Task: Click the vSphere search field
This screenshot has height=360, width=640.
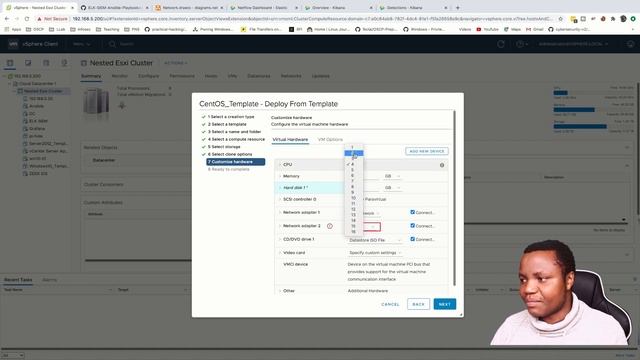Action: tap(127, 44)
